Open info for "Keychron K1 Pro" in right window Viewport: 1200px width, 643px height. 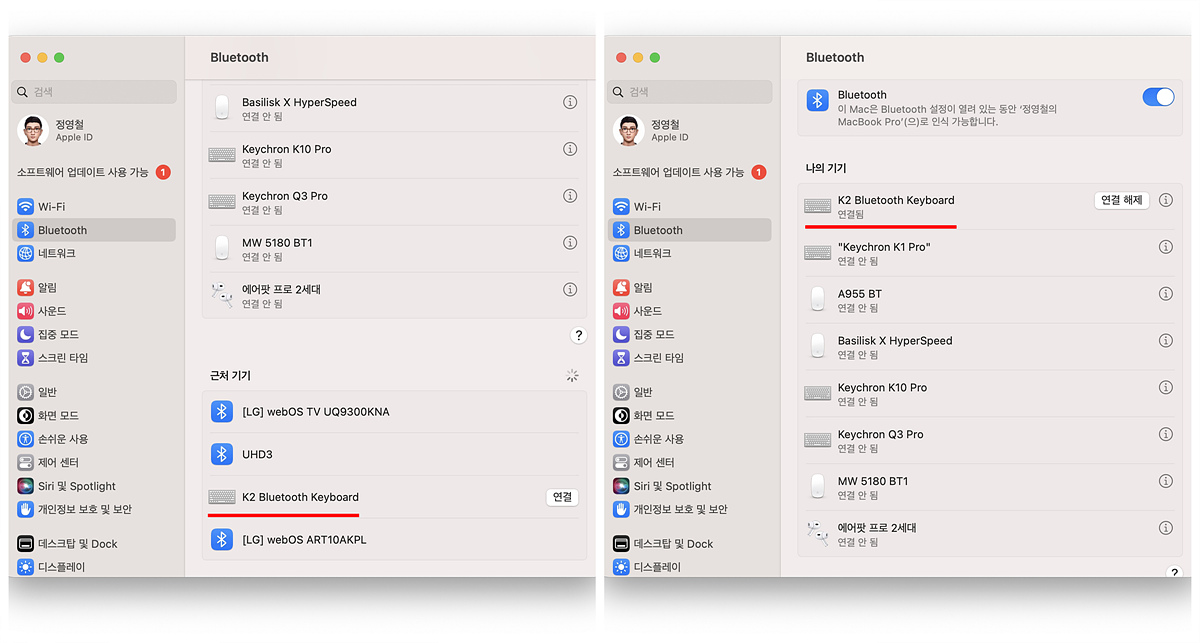click(1165, 247)
